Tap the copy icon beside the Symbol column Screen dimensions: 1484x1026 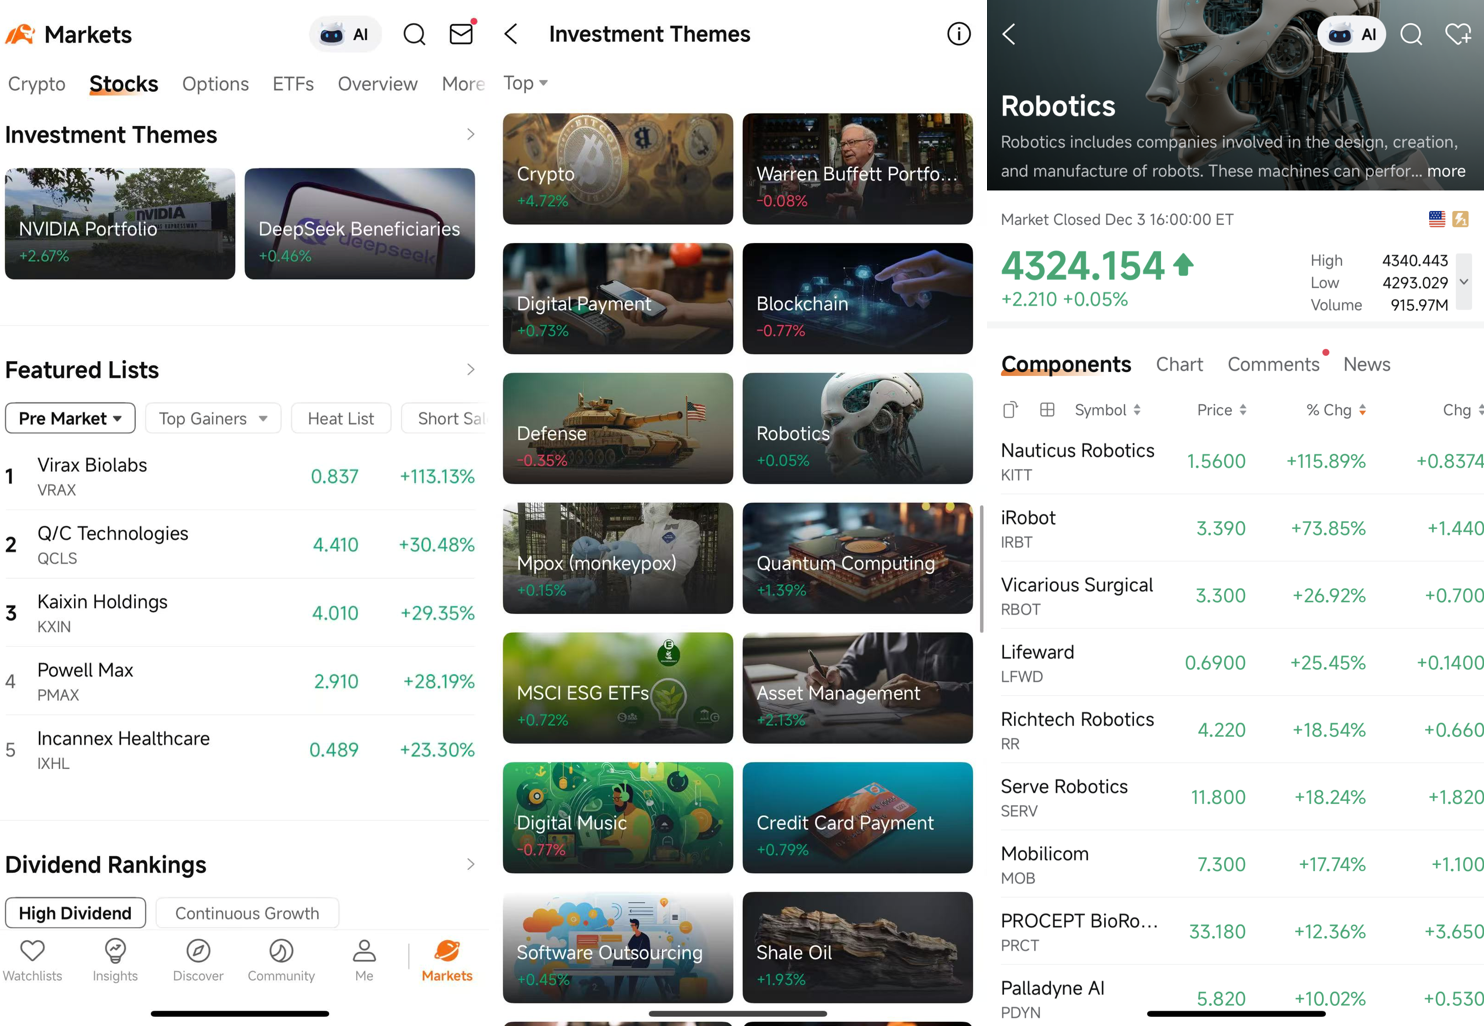1011,409
